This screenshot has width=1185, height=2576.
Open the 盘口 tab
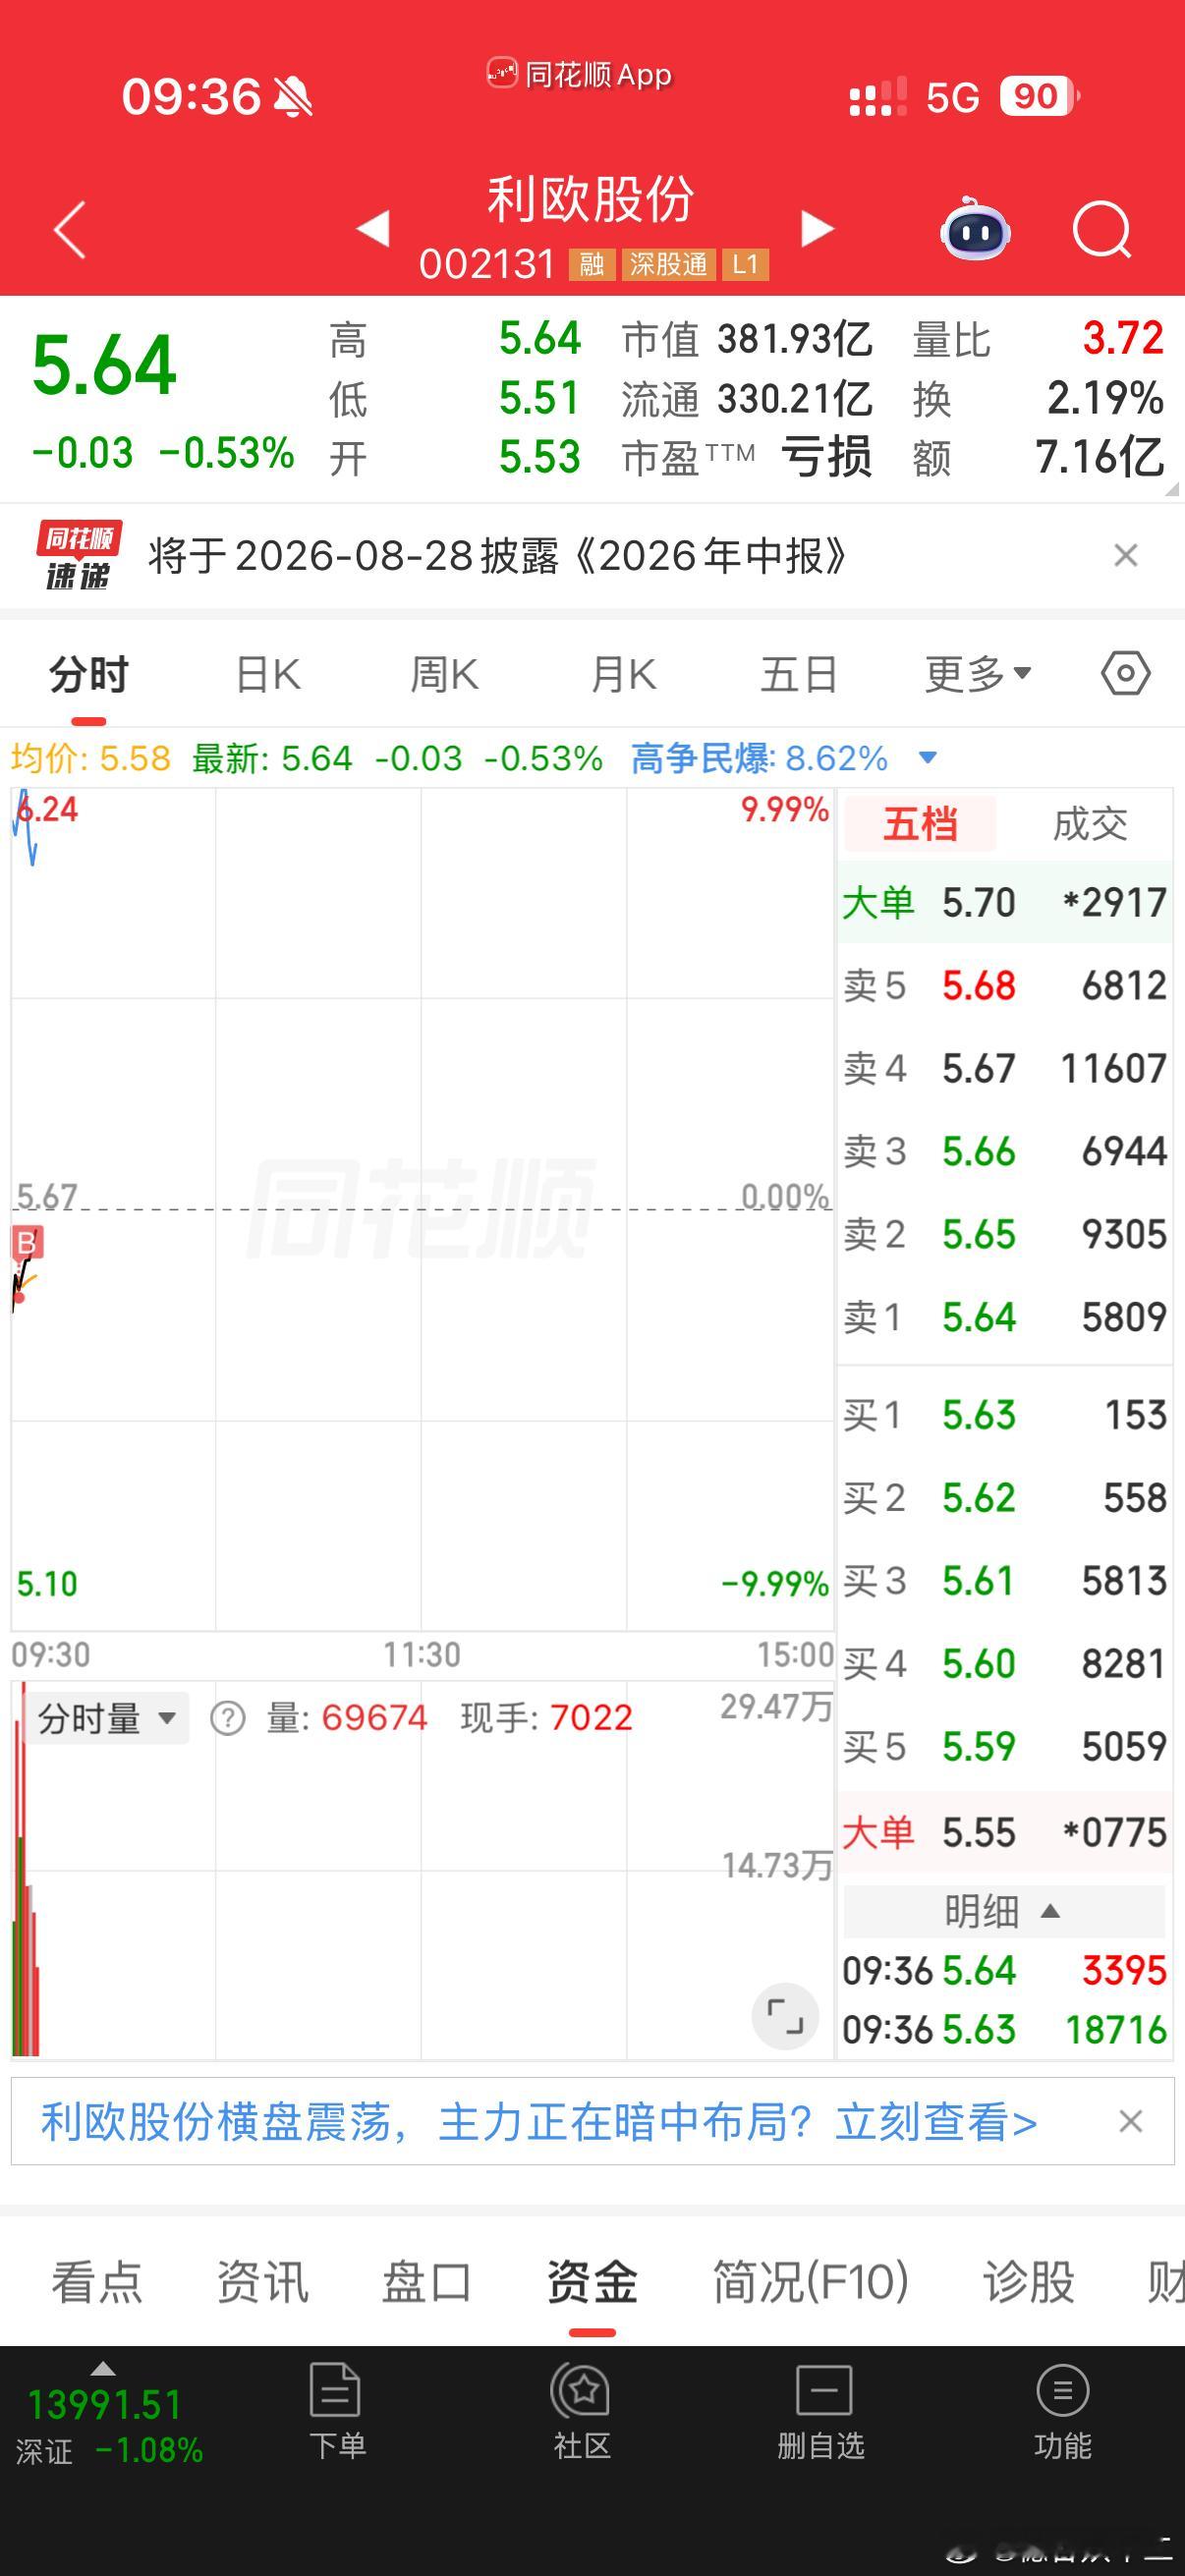point(426,2283)
